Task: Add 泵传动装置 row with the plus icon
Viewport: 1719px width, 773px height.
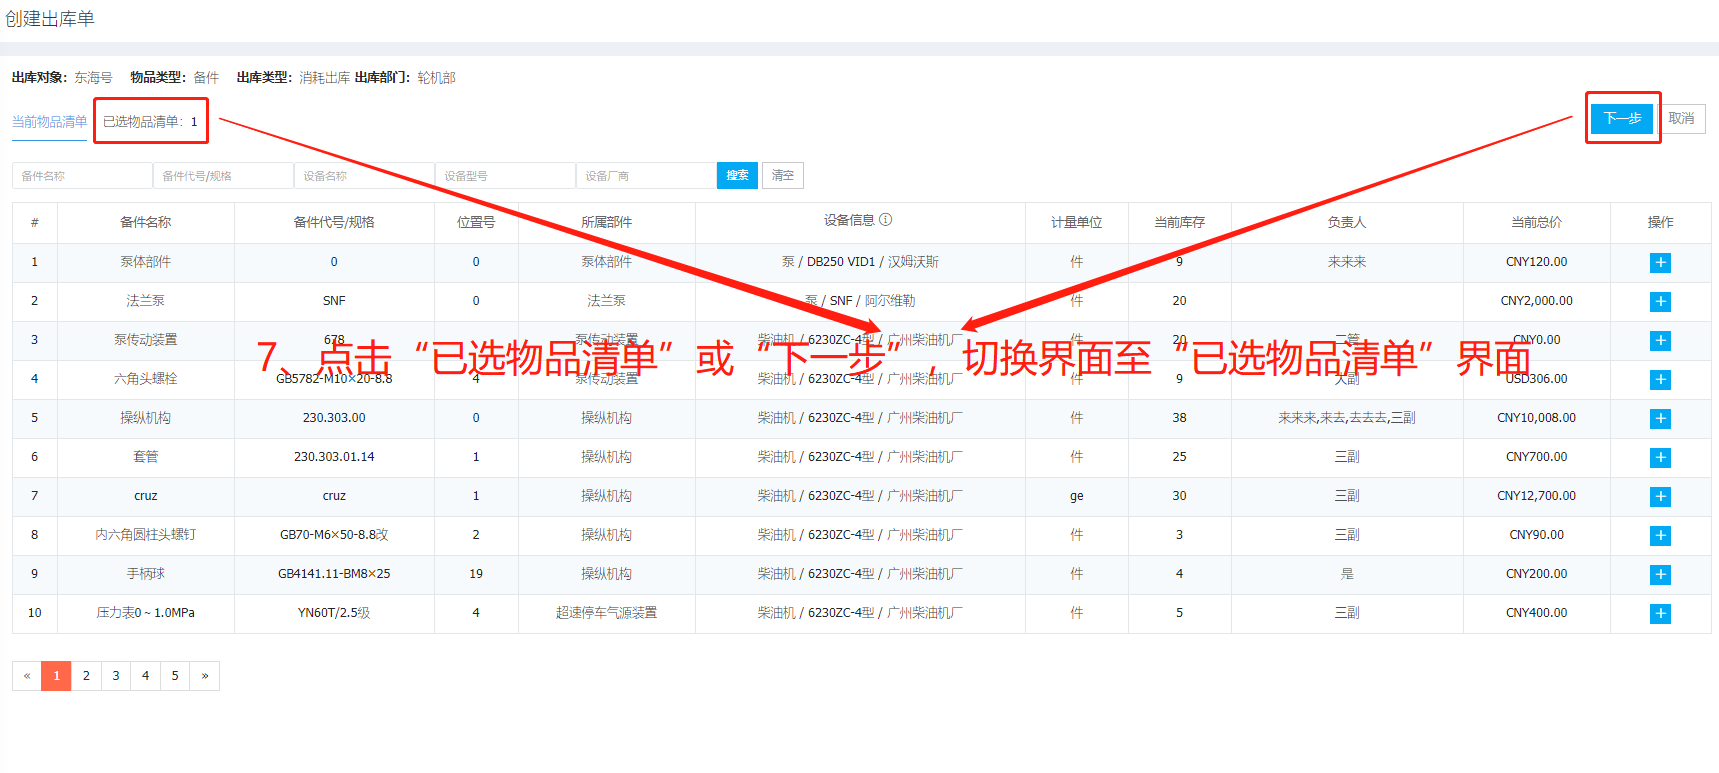Action: pos(1660,341)
